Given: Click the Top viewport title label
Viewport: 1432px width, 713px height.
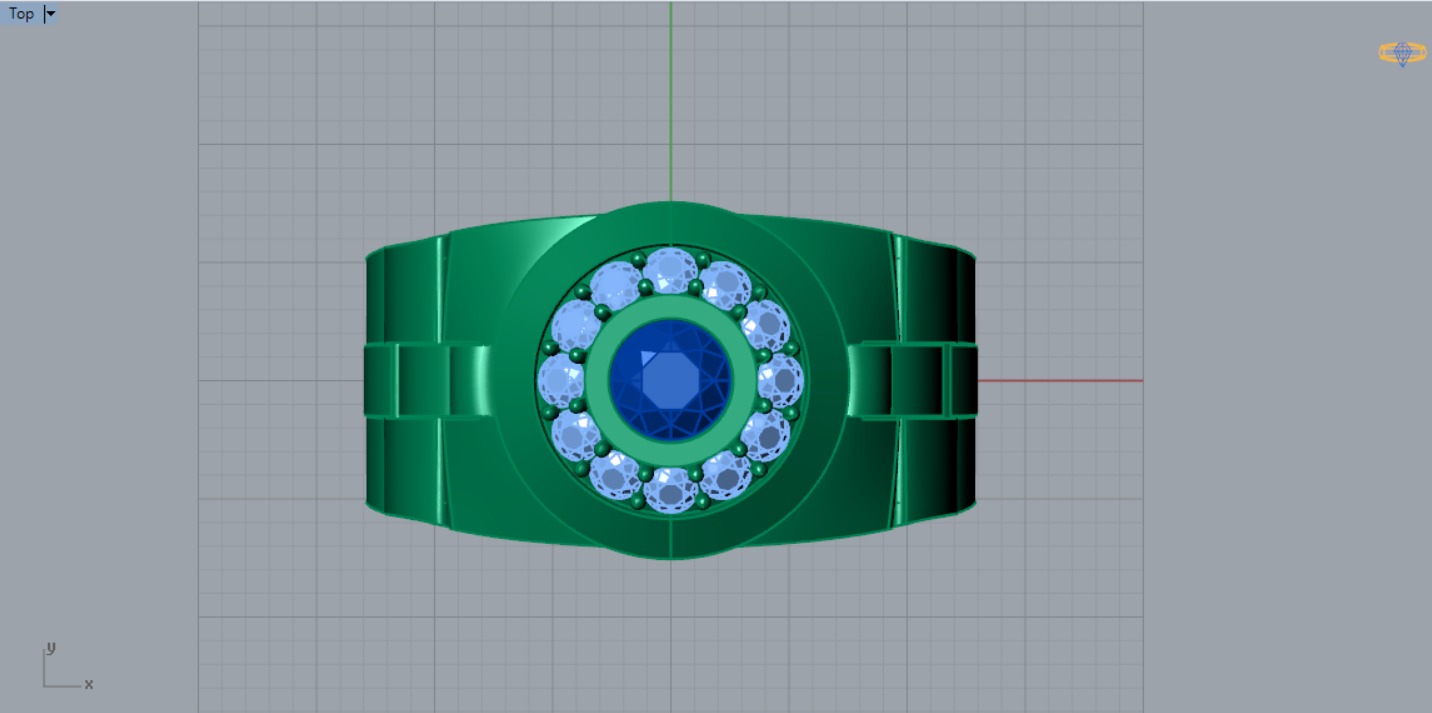Looking at the screenshot, I should (x=21, y=14).
